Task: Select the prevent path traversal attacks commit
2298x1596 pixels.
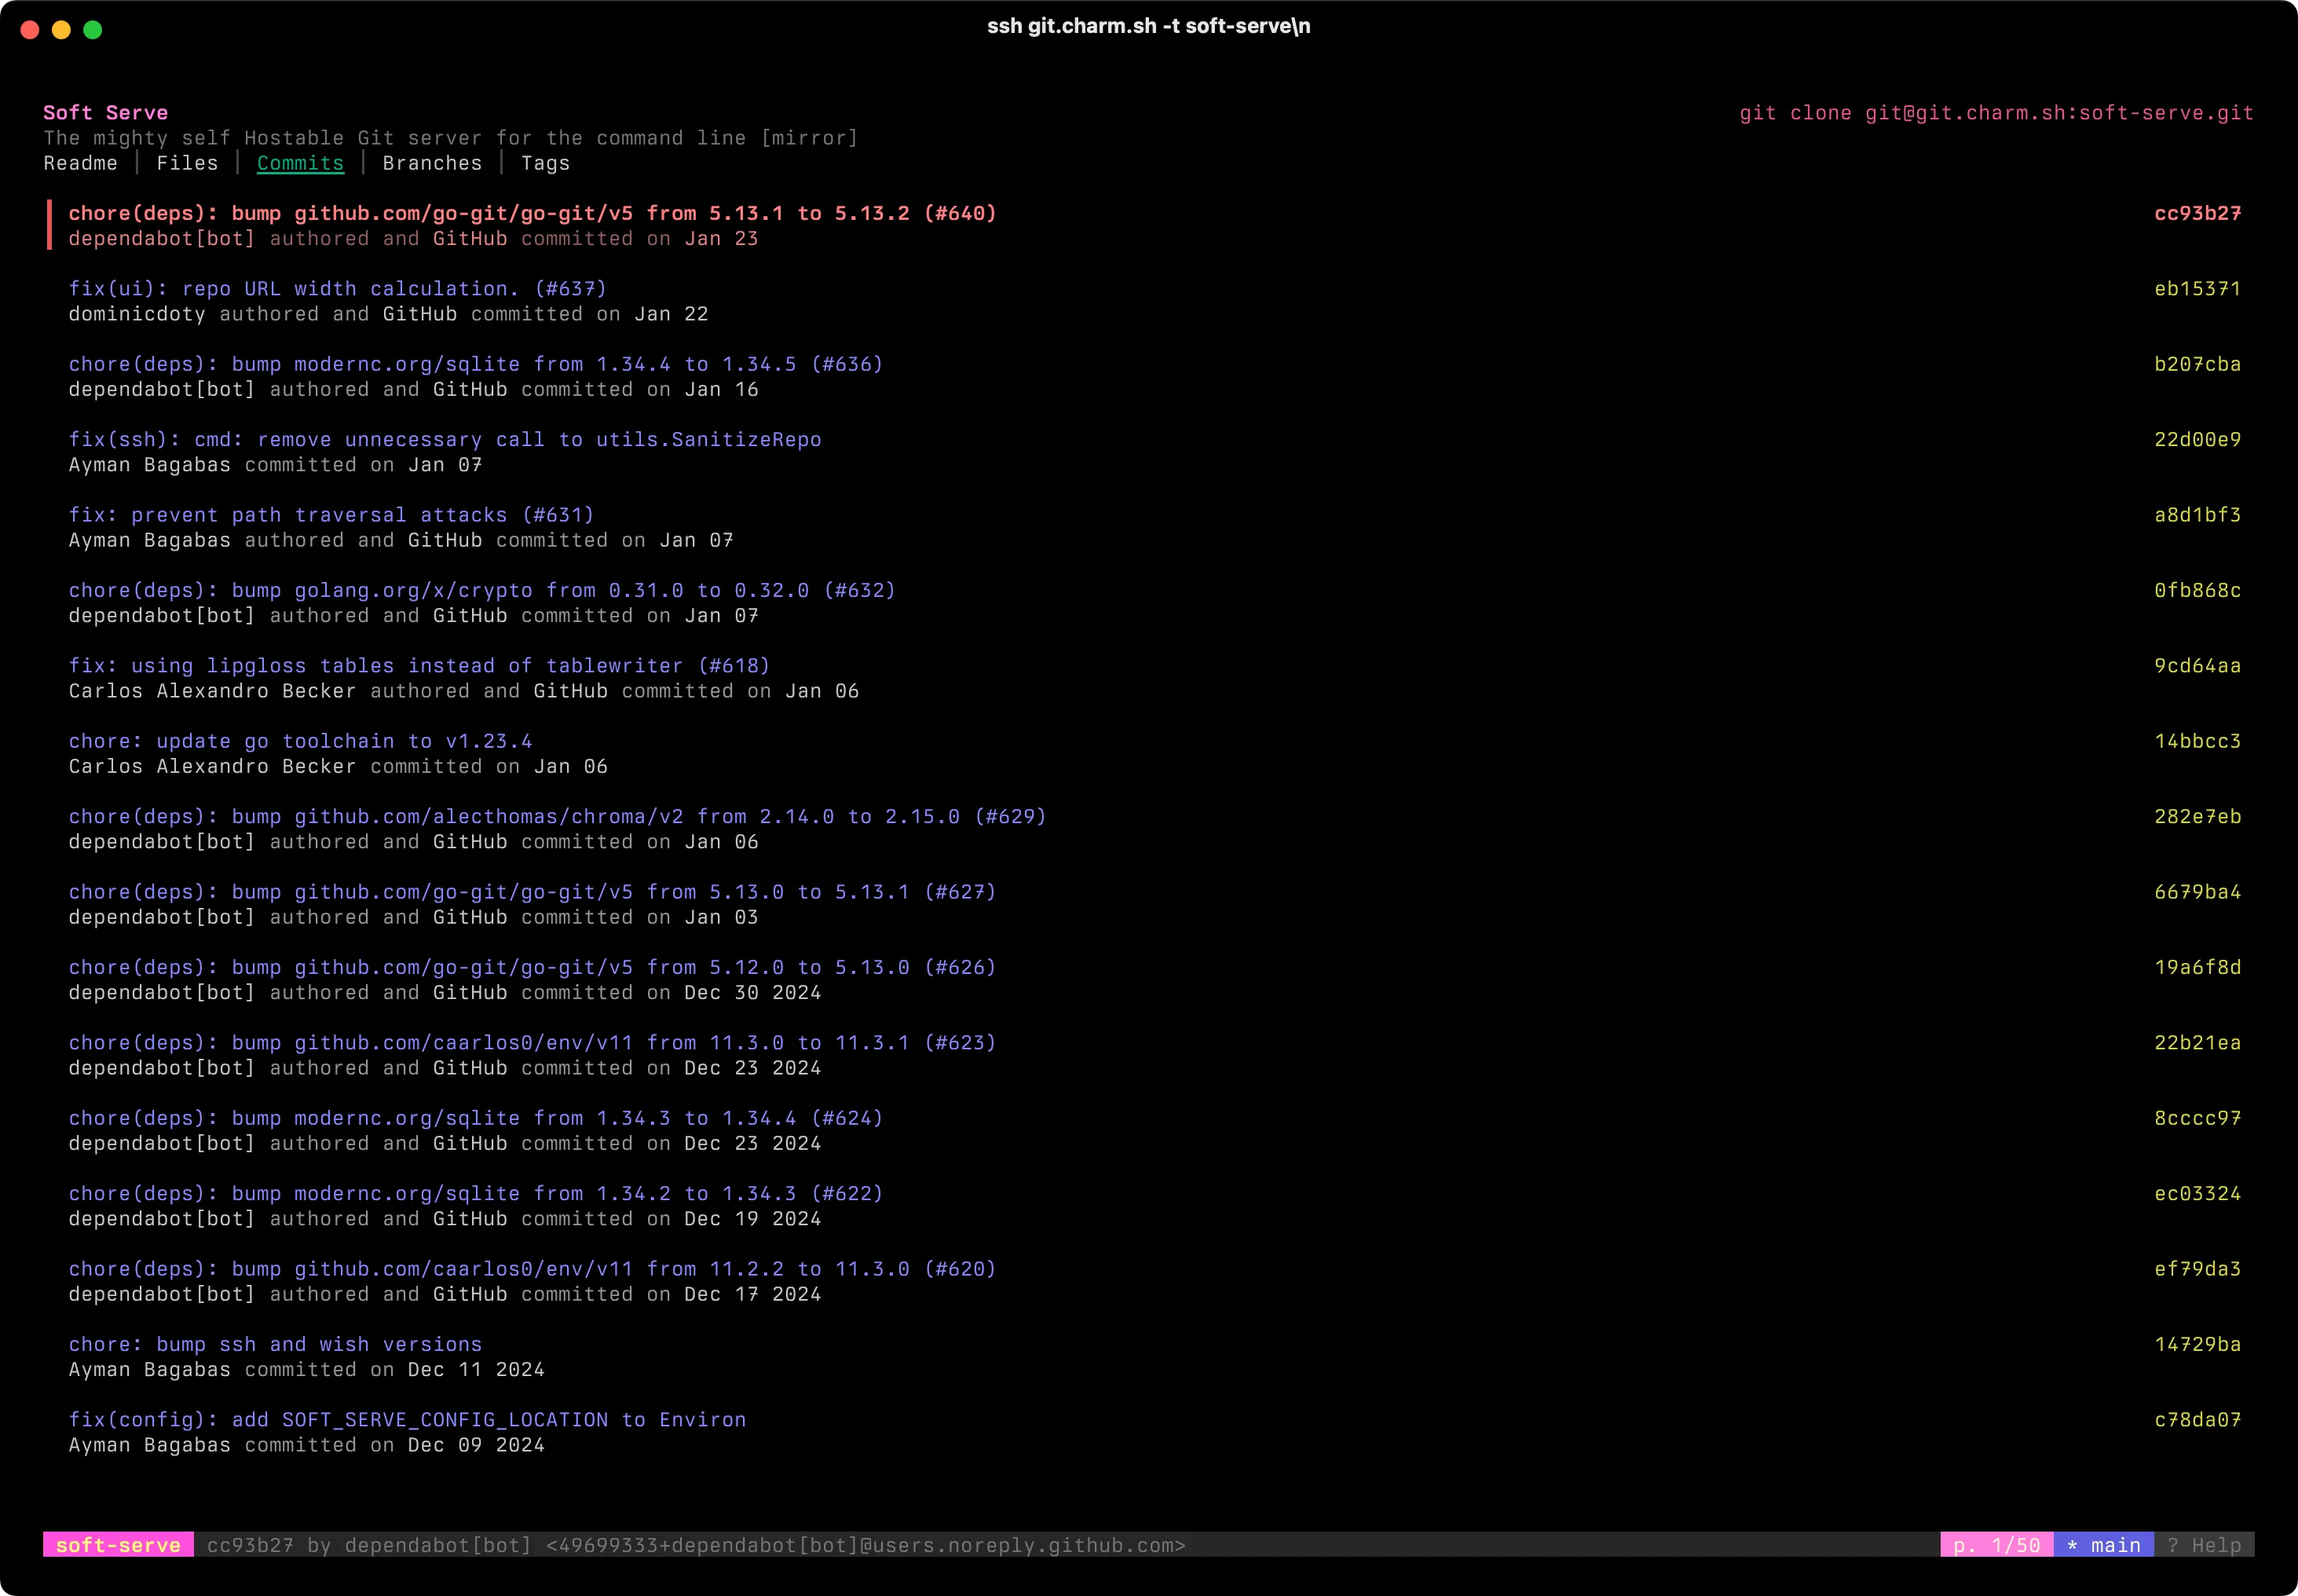Action: (331, 515)
